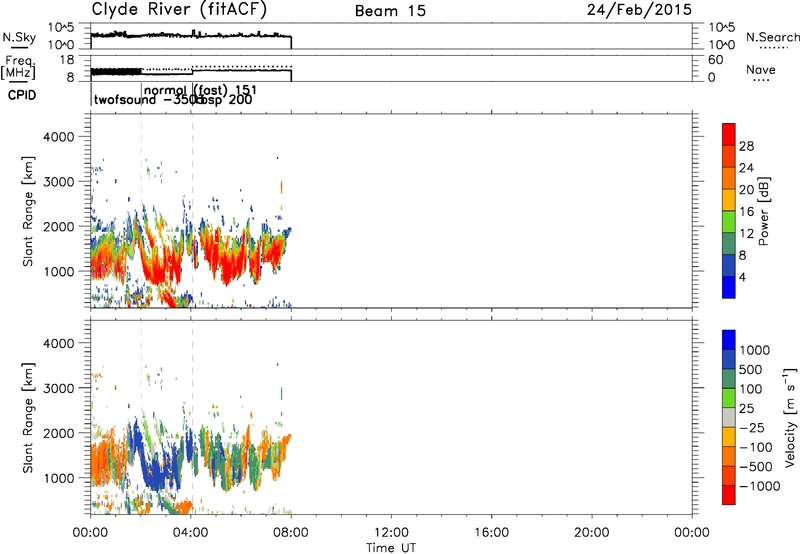Pick the bottom blue power colorbar segment
The height and width of the screenshot is (554, 800).
pos(729,287)
